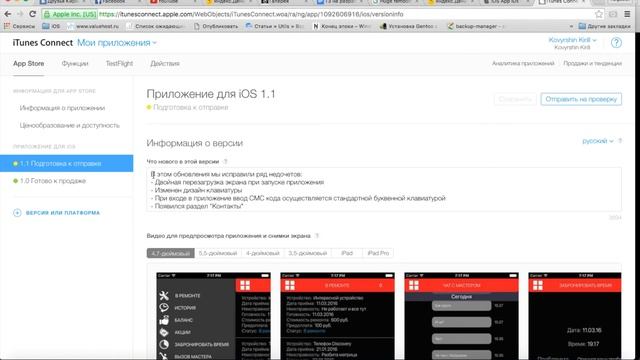The image size is (640, 360).
Task: Click Submit for Review button
Action: pyautogui.click(x=581, y=99)
